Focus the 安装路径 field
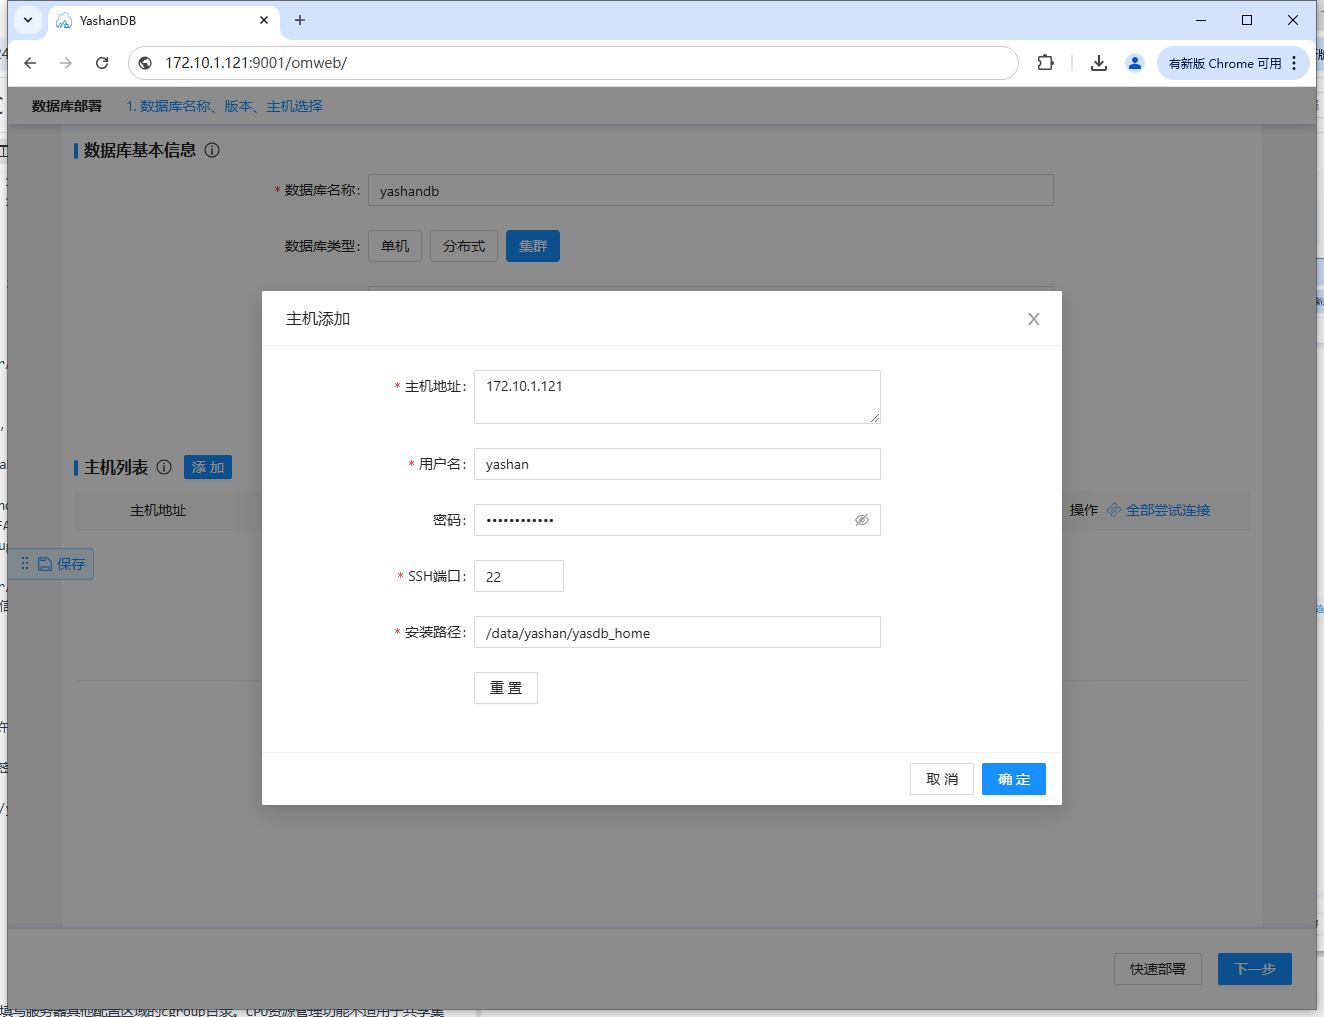 pyautogui.click(x=677, y=632)
